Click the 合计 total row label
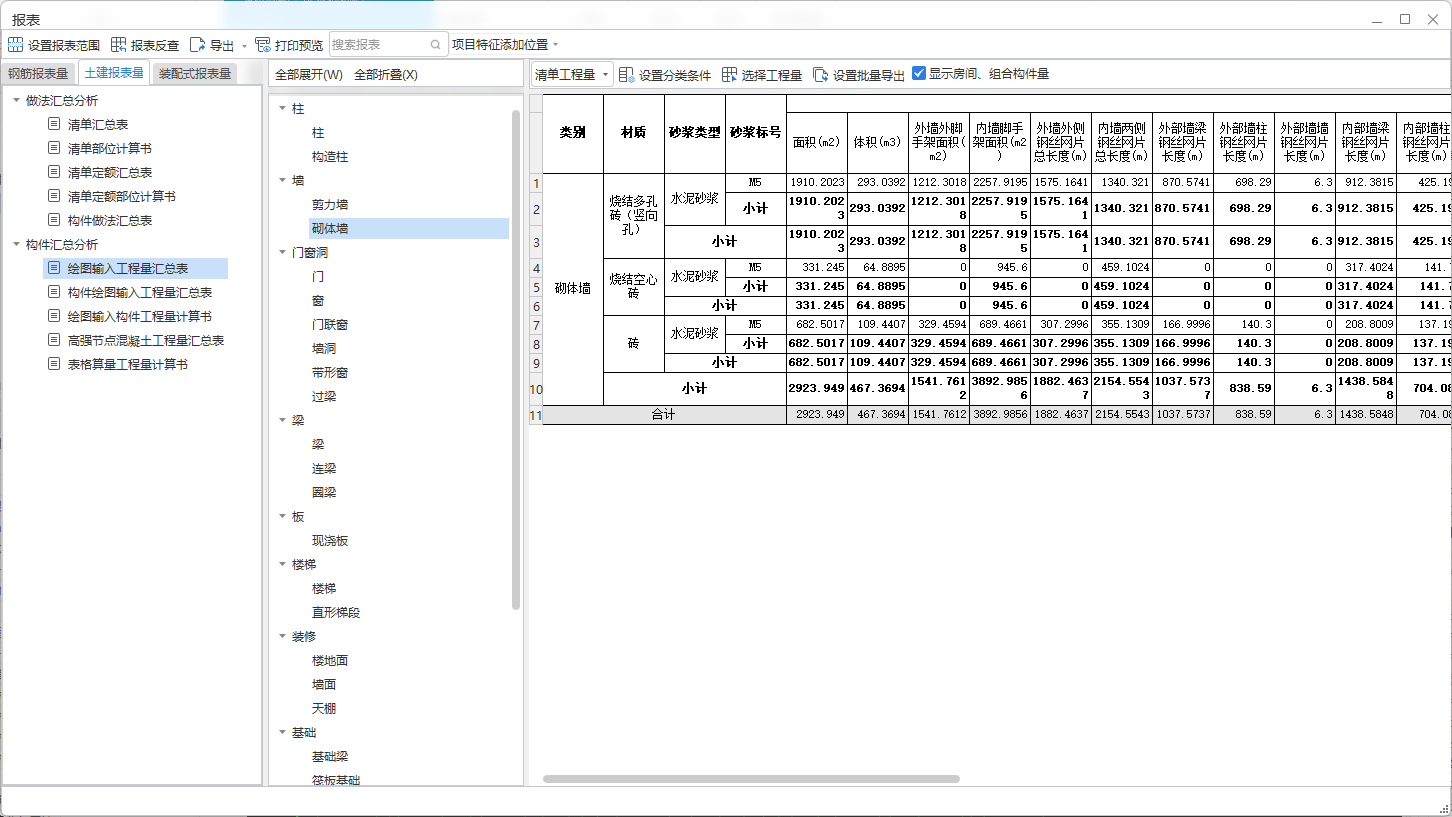1452x817 pixels. click(664, 414)
